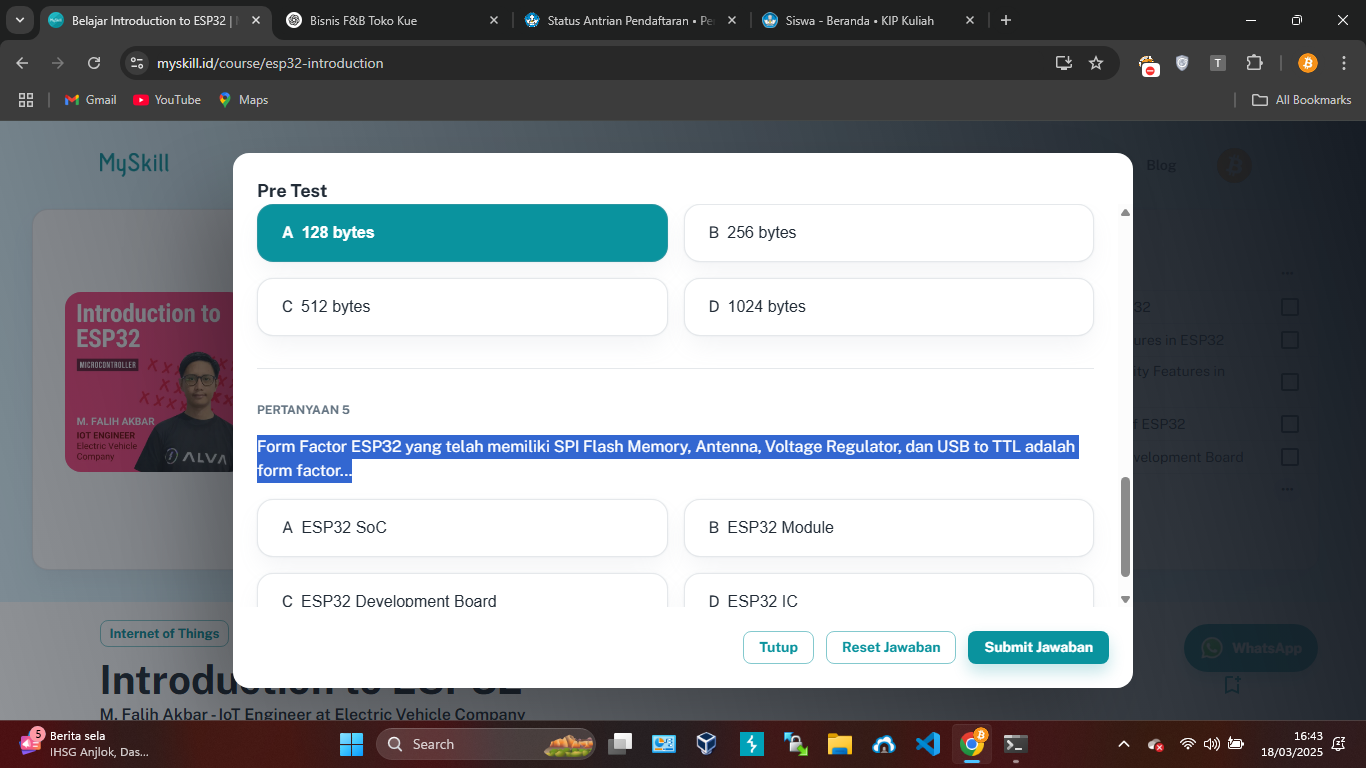Pick answer B ESP32 Module
Viewport: 1366px width, 768px height.
coord(888,528)
